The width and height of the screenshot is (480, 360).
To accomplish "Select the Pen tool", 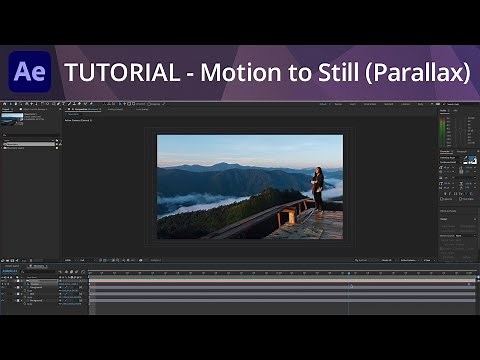I will [x=58, y=104].
